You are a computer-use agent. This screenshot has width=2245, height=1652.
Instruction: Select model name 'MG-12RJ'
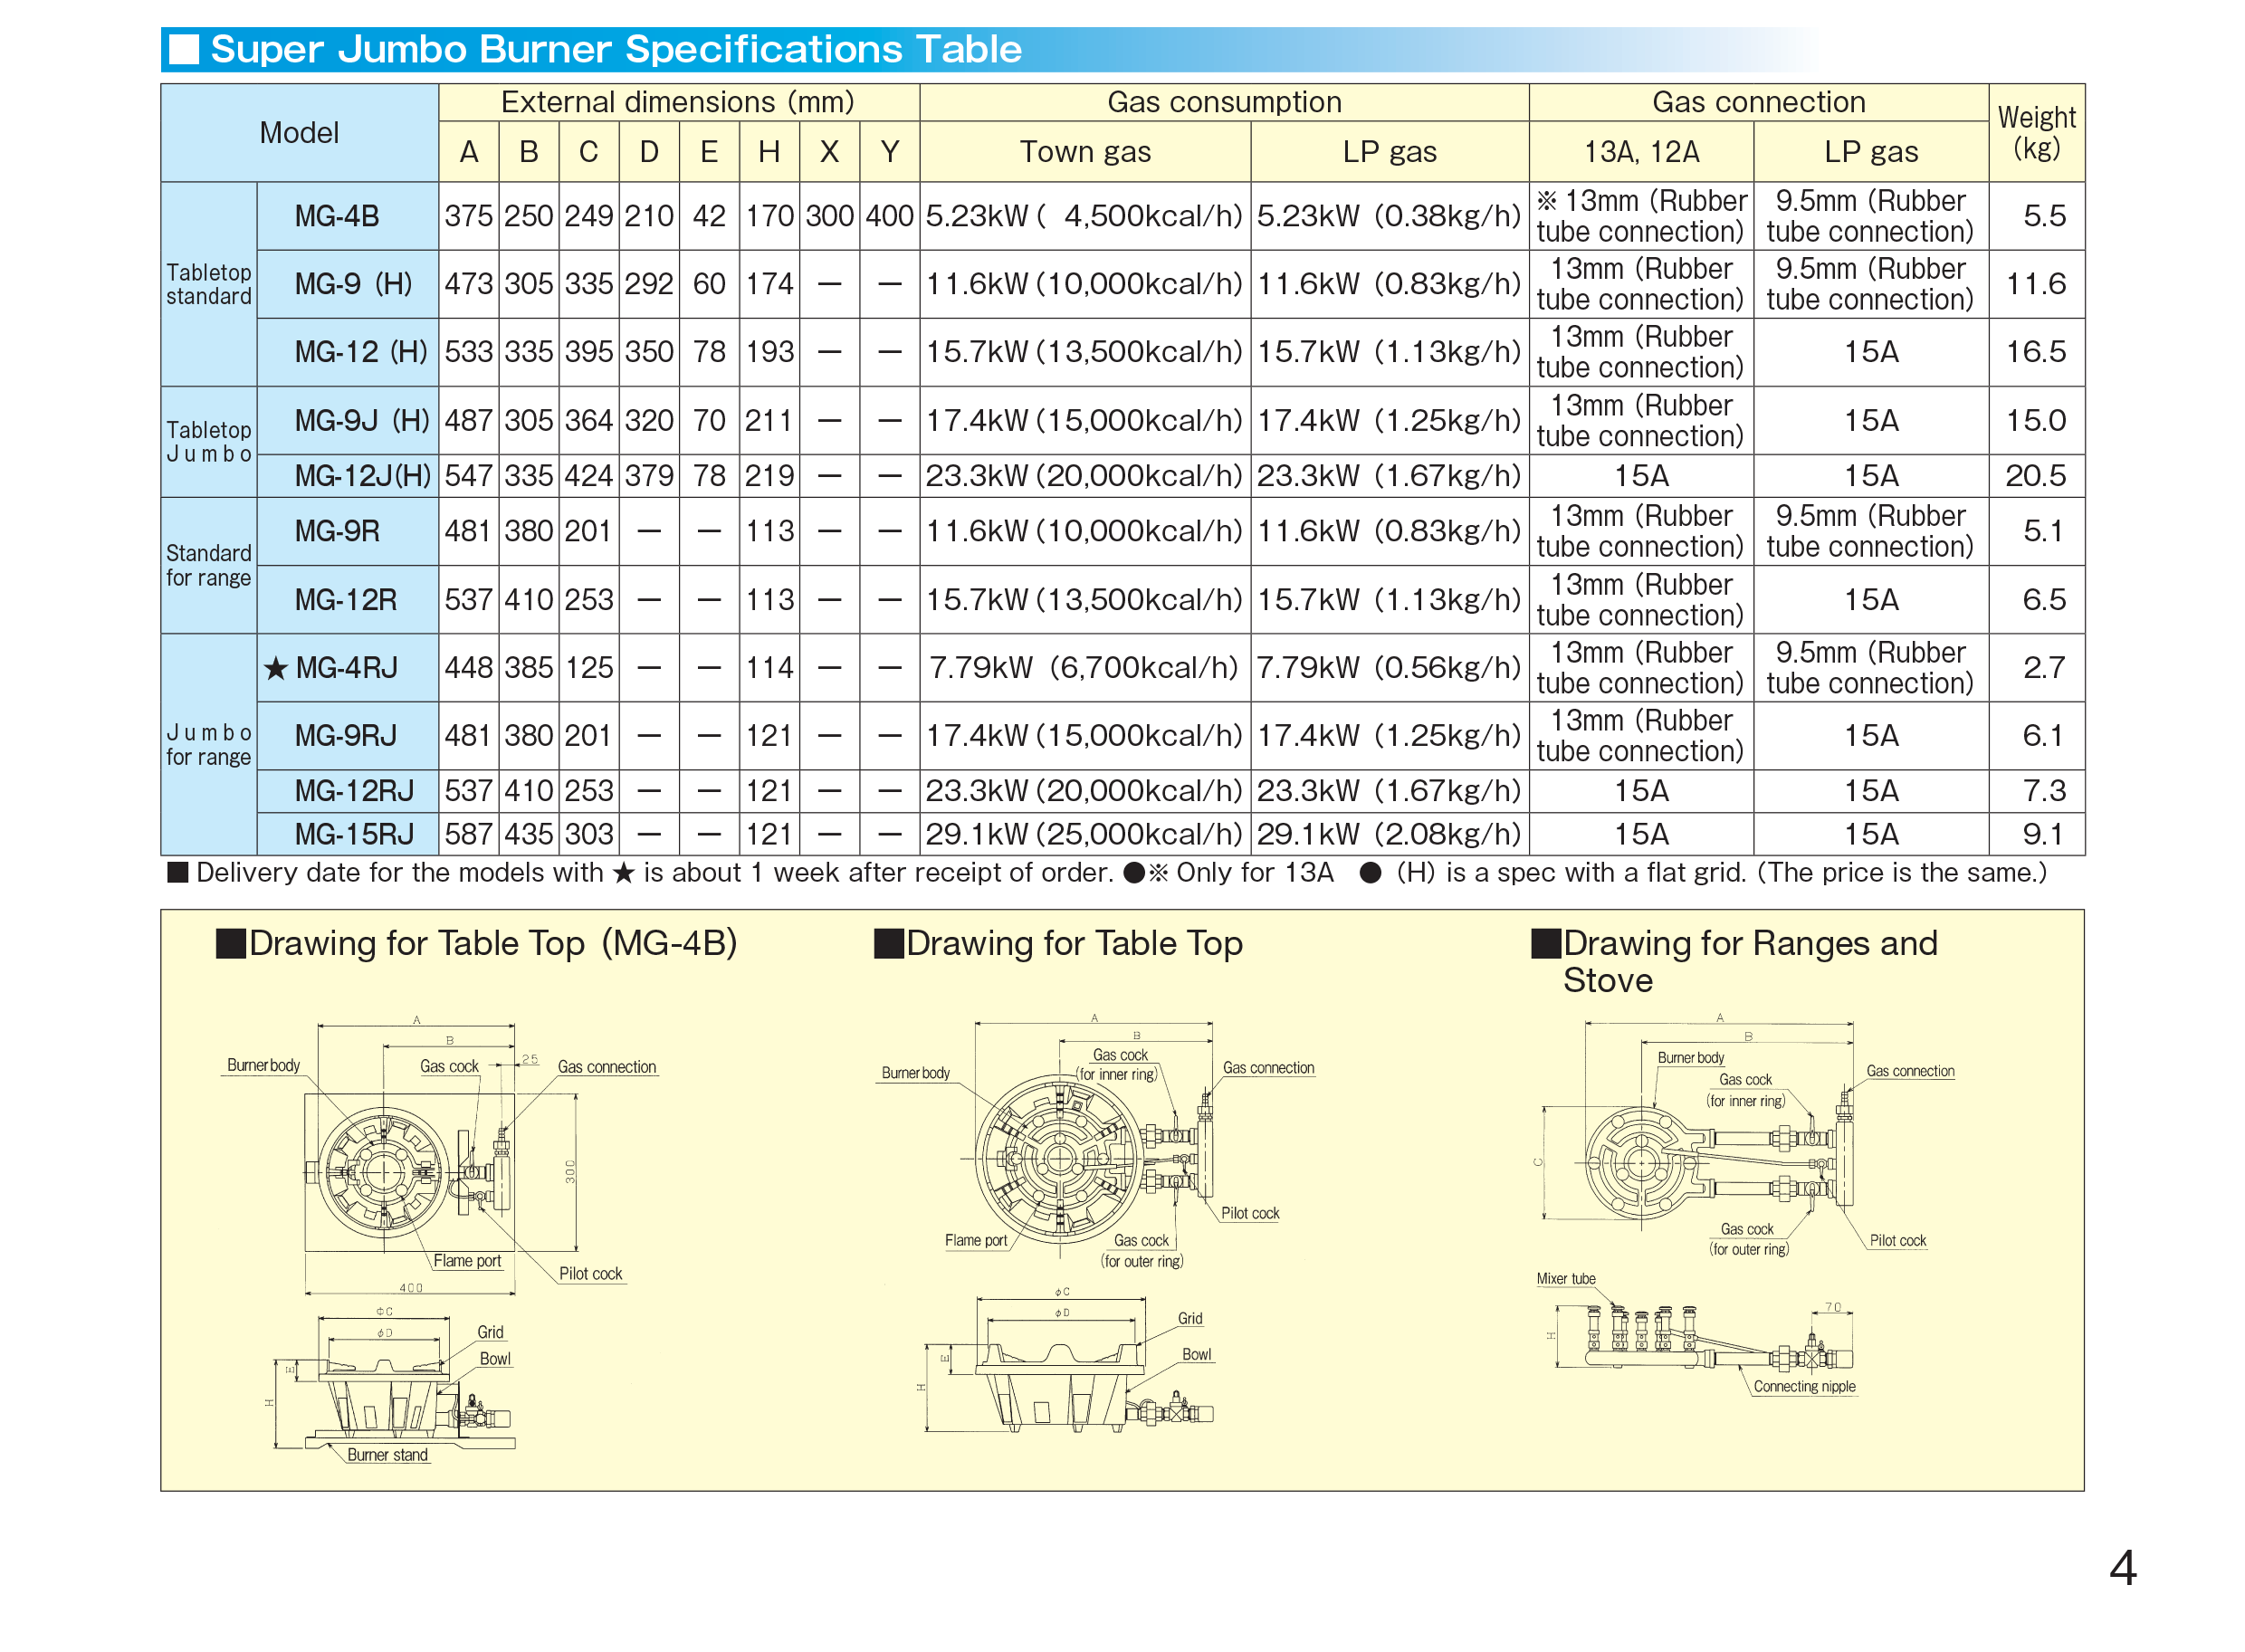coord(353,791)
